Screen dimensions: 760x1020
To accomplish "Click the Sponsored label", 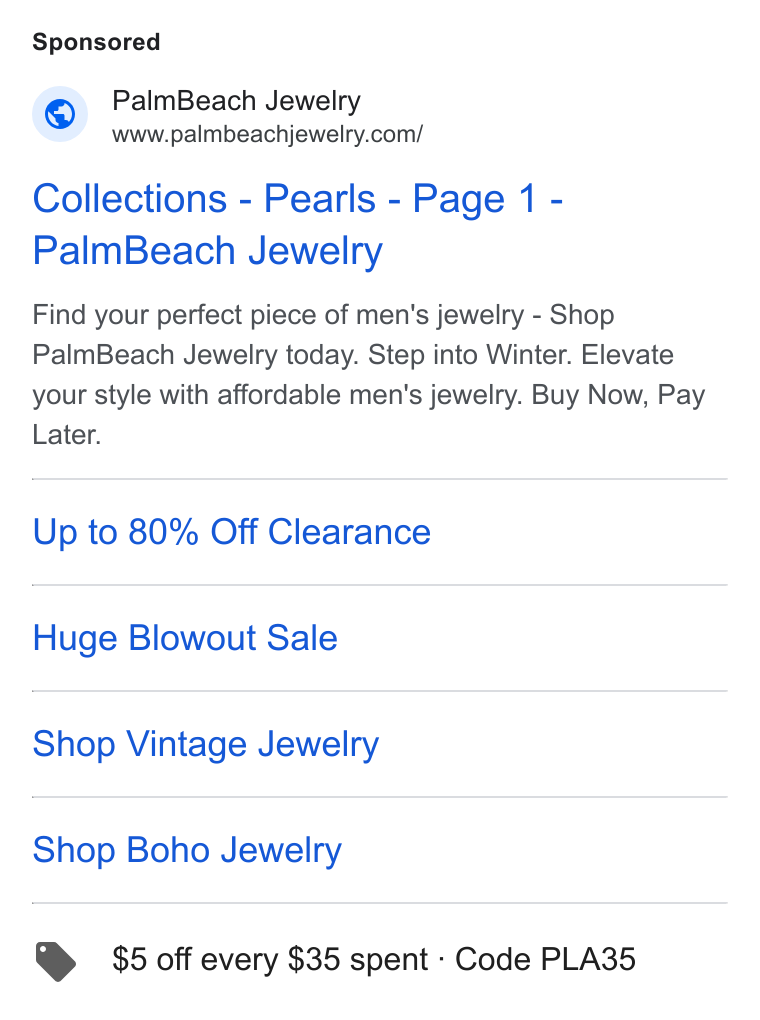I will [96, 42].
